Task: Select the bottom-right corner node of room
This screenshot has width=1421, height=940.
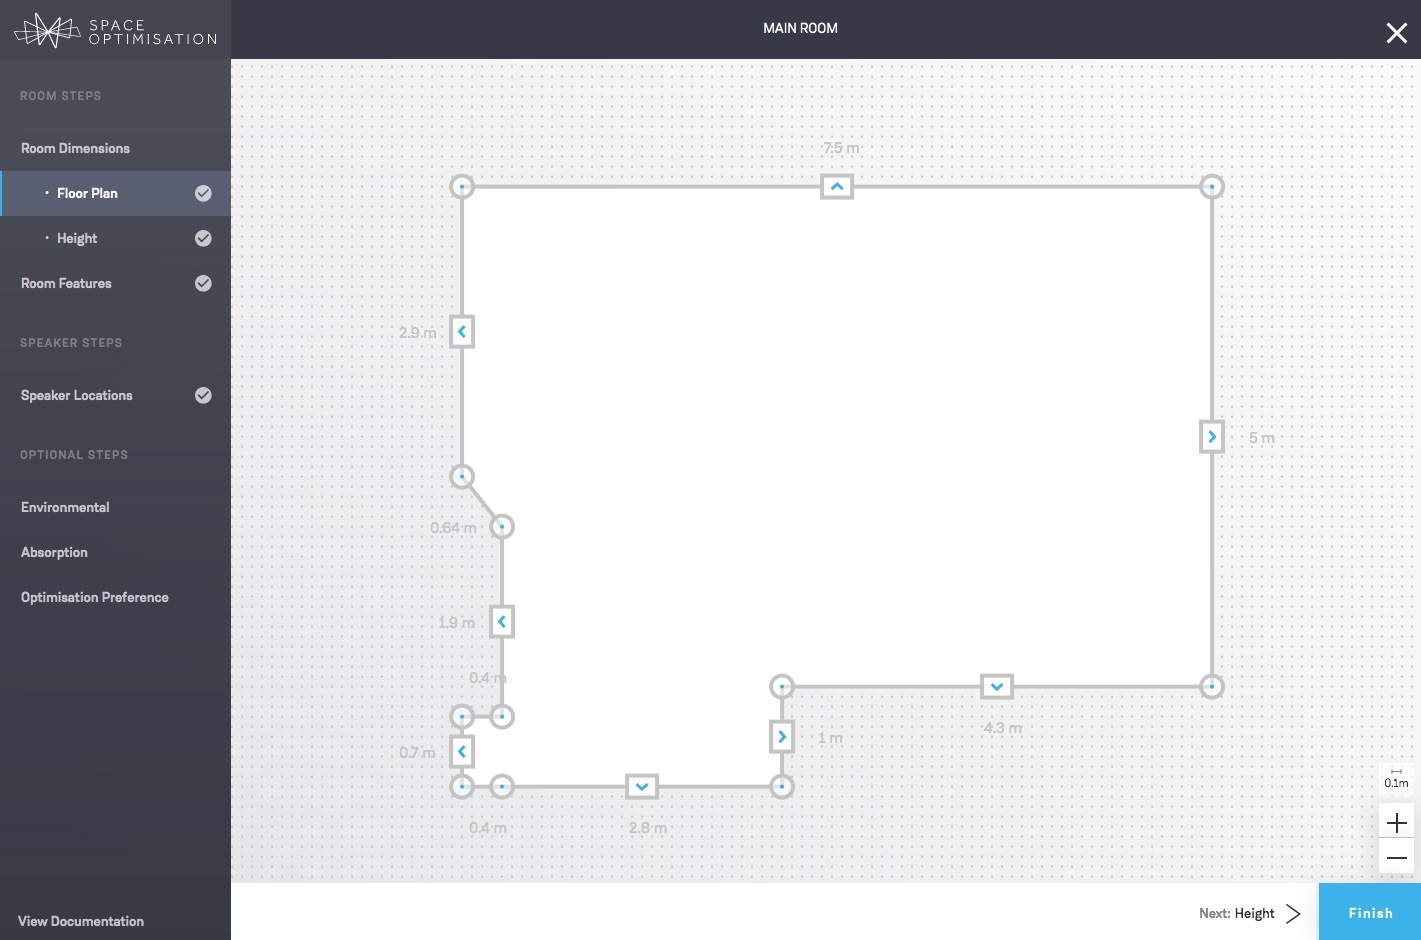Action: [x=1211, y=686]
